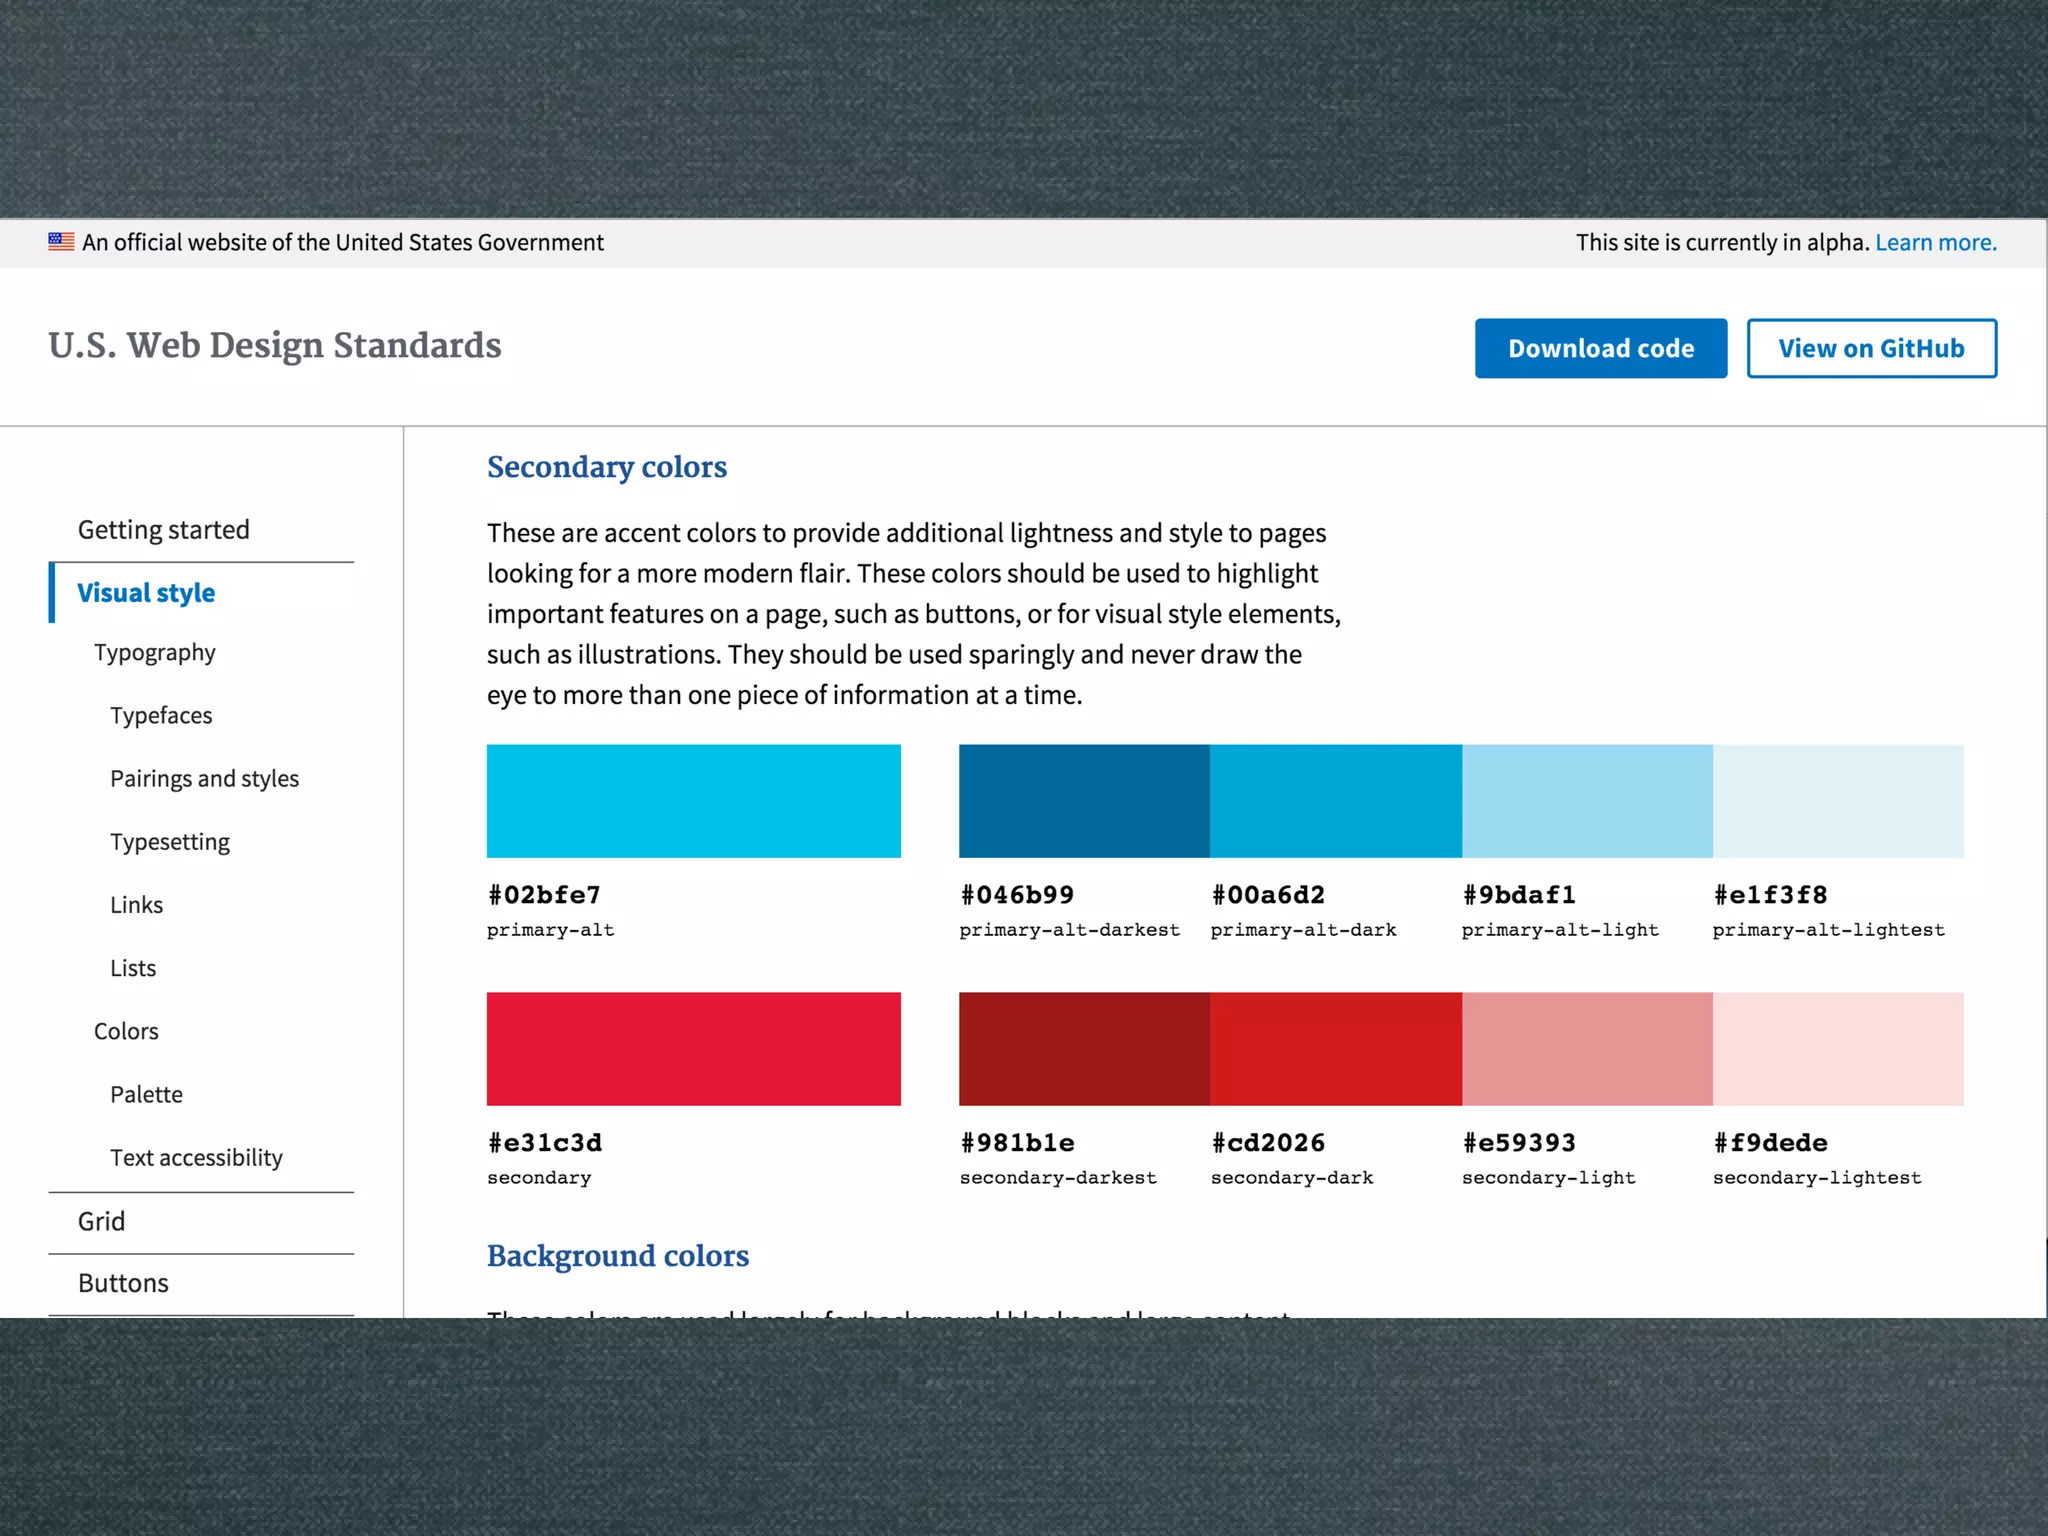This screenshot has width=2048, height=1536.
Task: Open Getting started in sidebar
Action: point(164,530)
